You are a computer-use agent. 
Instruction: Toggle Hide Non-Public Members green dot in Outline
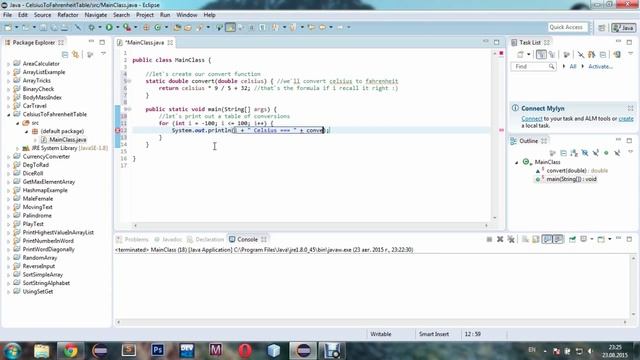[606, 153]
